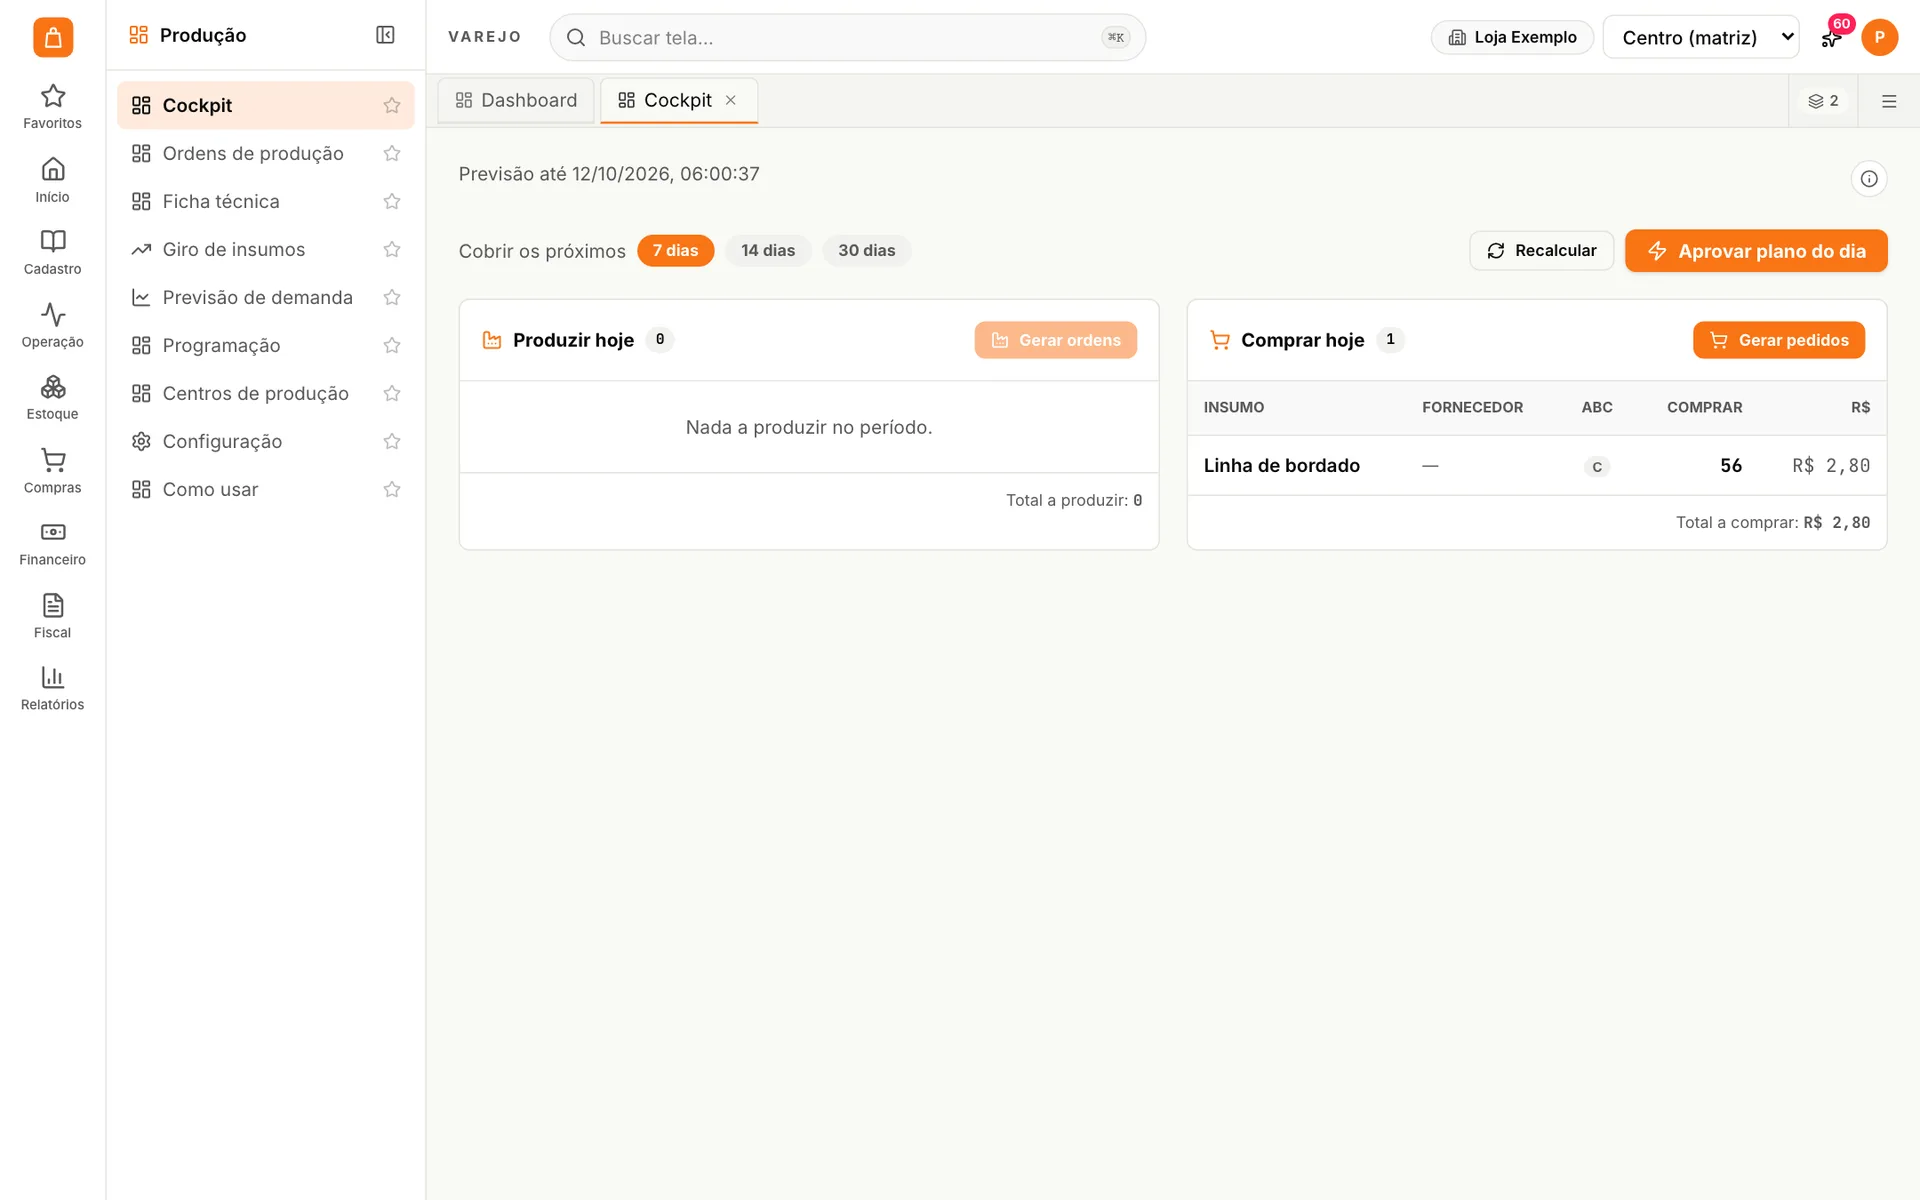
Task: Select the 30 dias coverage option
Action: (x=866, y=250)
